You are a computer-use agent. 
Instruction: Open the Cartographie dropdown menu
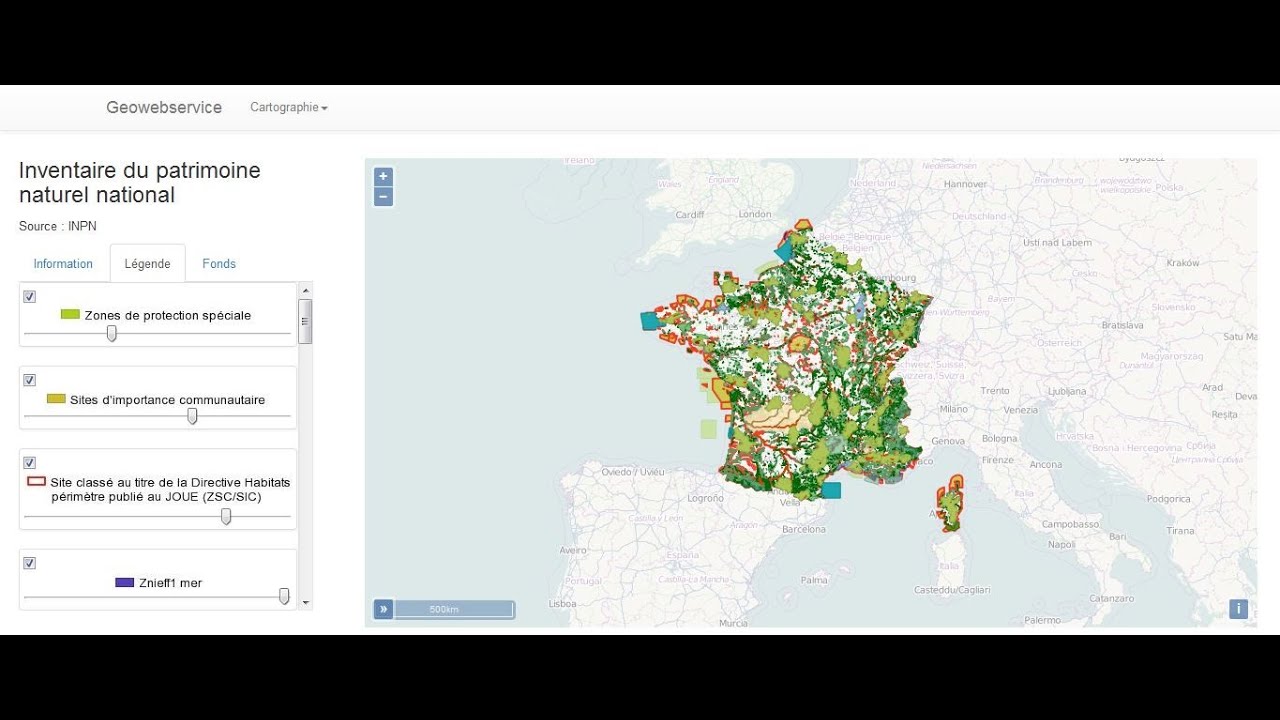tap(289, 107)
